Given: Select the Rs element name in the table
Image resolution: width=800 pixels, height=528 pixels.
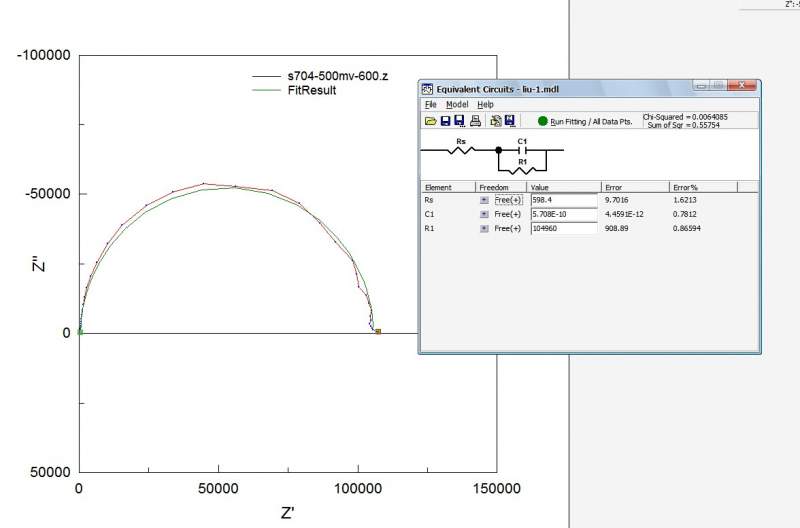Looking at the screenshot, I should tap(429, 200).
